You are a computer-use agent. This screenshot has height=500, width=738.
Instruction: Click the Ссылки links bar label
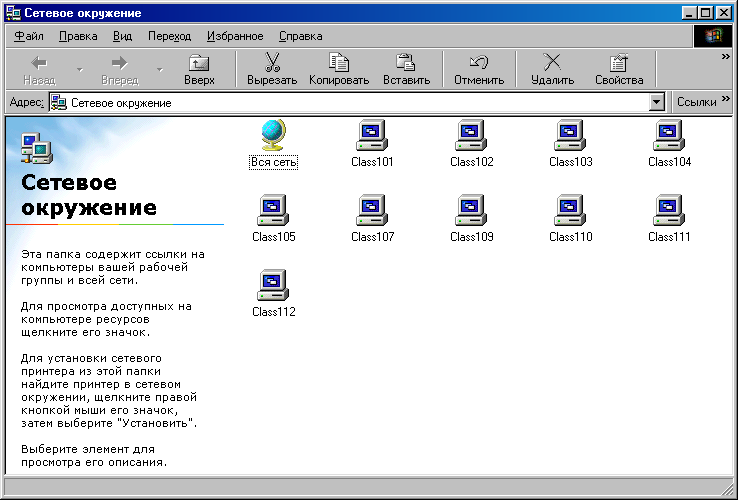pyautogui.click(x=696, y=102)
